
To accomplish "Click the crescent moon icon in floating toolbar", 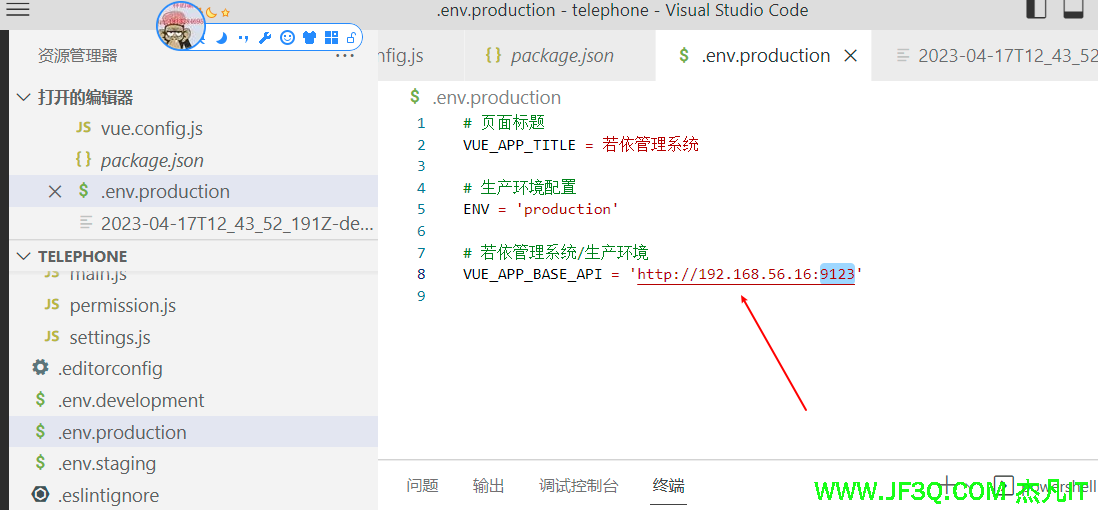I will pos(222,38).
